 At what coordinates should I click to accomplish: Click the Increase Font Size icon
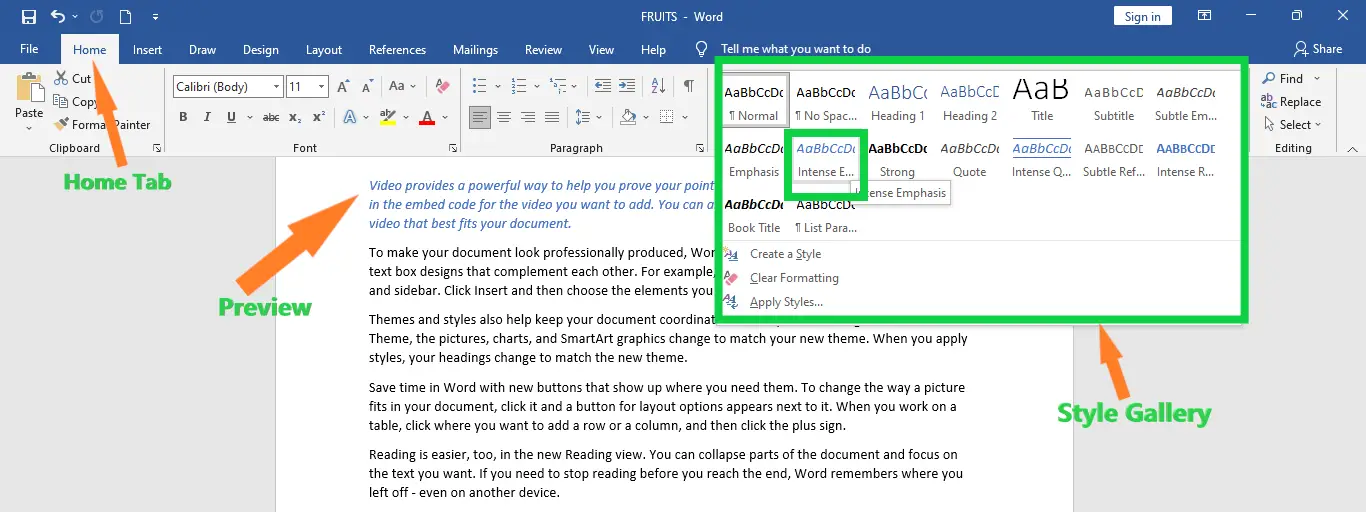coord(344,87)
